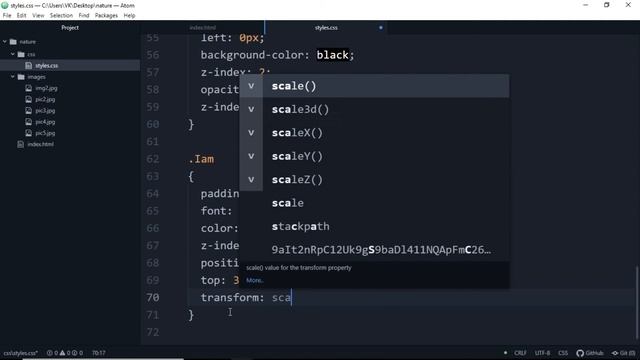Choose the 9aIt2nRpC12Uk9g suggestion
This screenshot has width=640, height=360.
[x=374, y=250]
